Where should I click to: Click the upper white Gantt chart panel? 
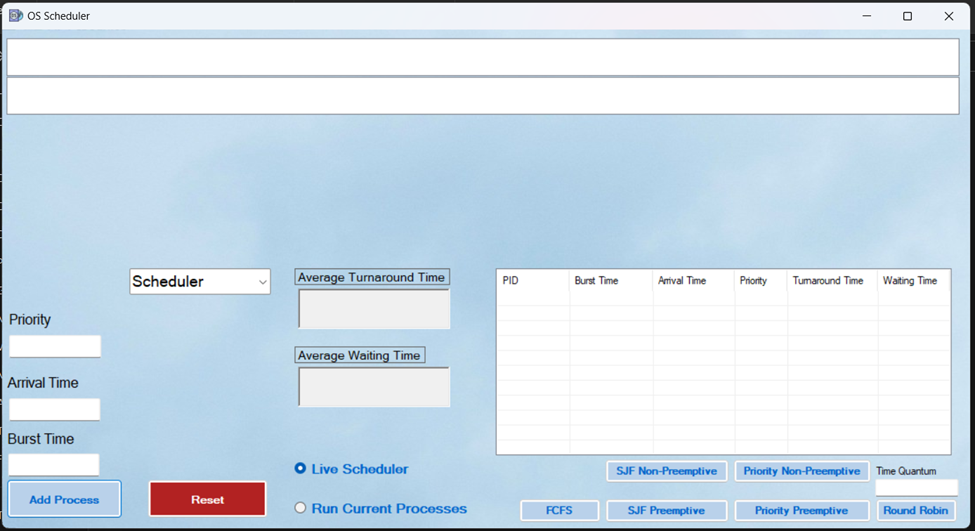point(483,57)
